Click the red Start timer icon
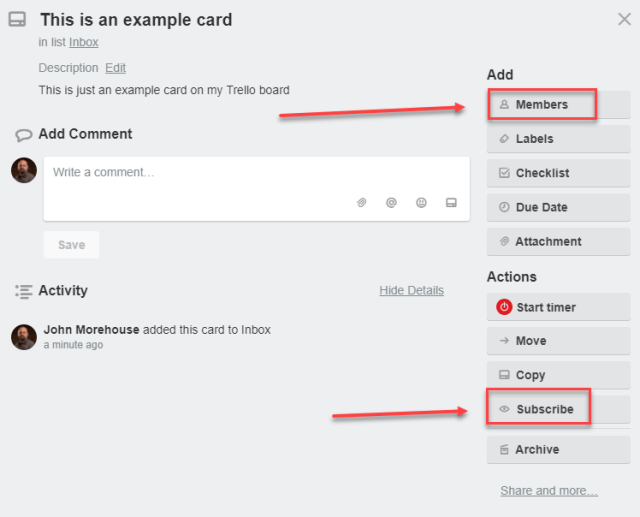640x517 pixels. tap(504, 307)
